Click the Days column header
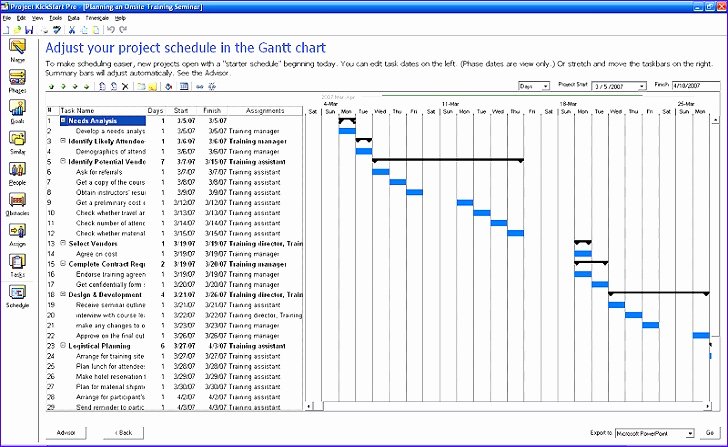 pos(155,110)
